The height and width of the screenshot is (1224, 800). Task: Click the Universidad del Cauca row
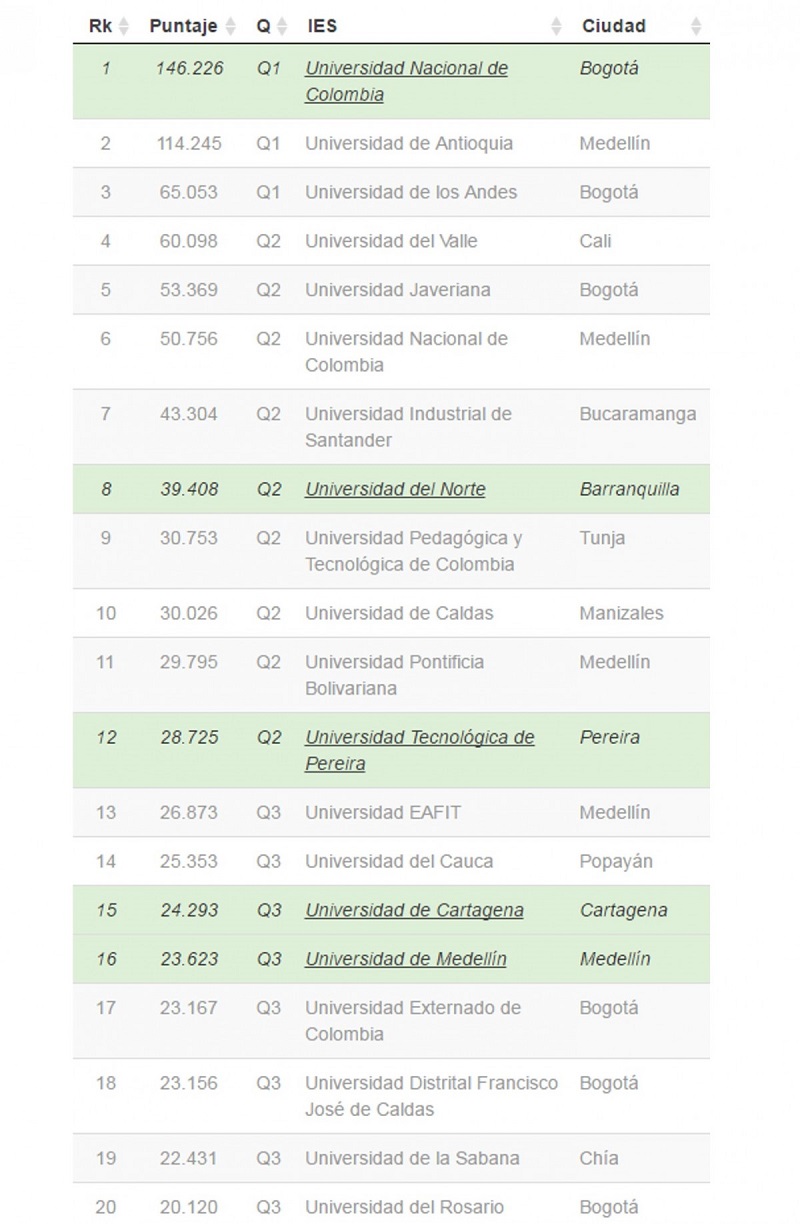coord(398,861)
